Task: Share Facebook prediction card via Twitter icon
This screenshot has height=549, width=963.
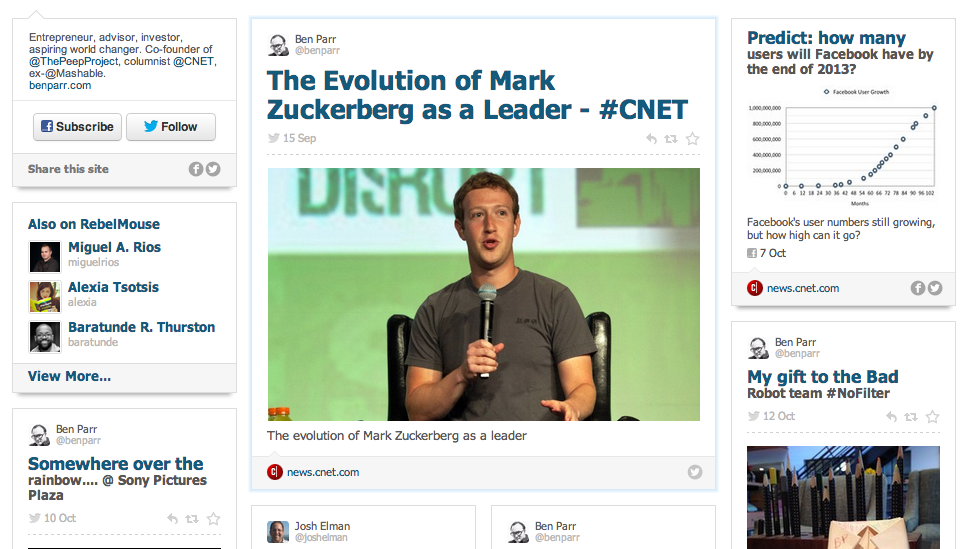Action: point(935,288)
